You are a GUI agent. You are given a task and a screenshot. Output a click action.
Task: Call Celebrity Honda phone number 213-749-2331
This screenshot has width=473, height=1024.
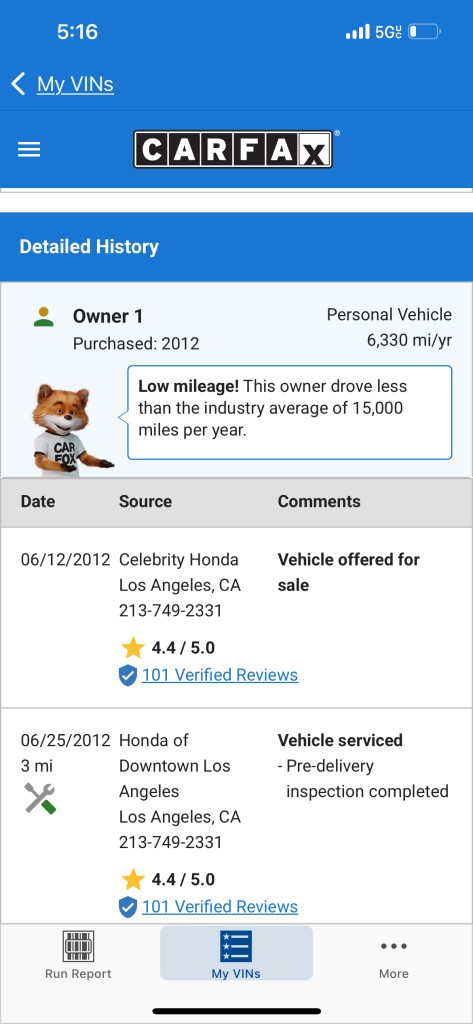click(171, 611)
